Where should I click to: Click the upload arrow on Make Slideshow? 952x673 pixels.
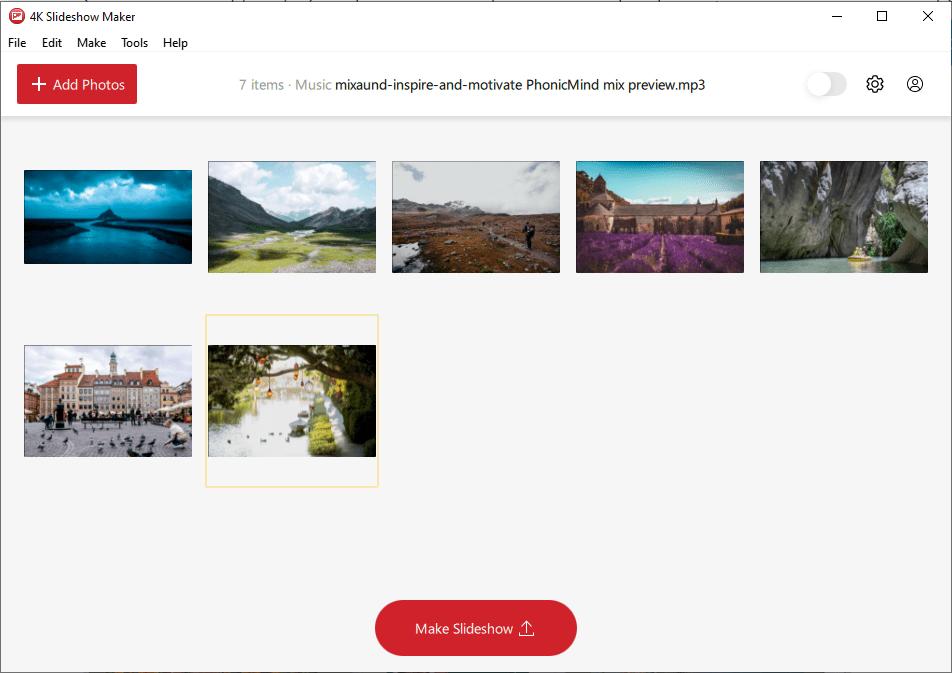pyautogui.click(x=525, y=627)
